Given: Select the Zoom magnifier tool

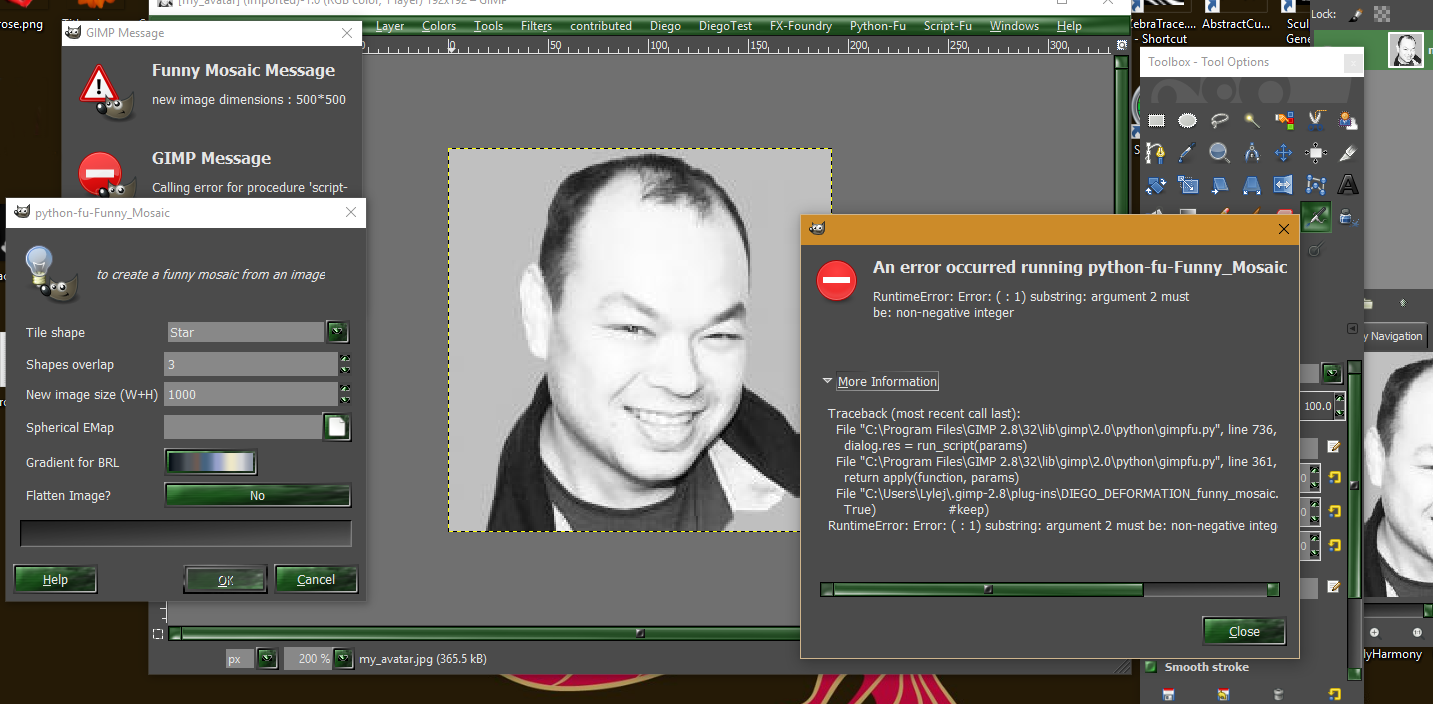Looking at the screenshot, I should (1220, 153).
